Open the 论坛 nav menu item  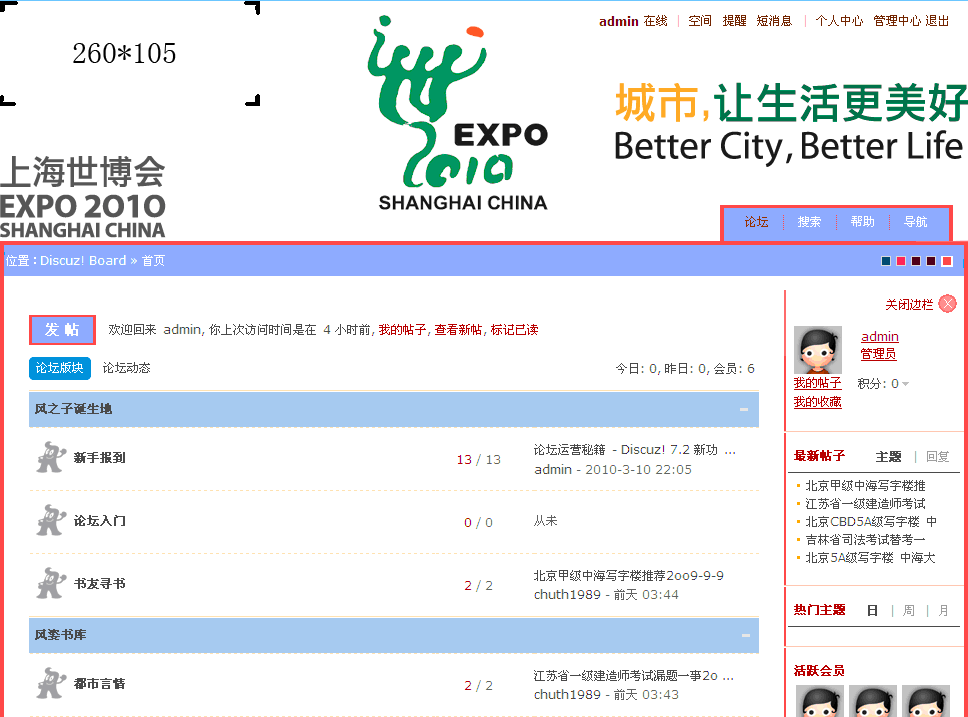pyautogui.click(x=756, y=222)
